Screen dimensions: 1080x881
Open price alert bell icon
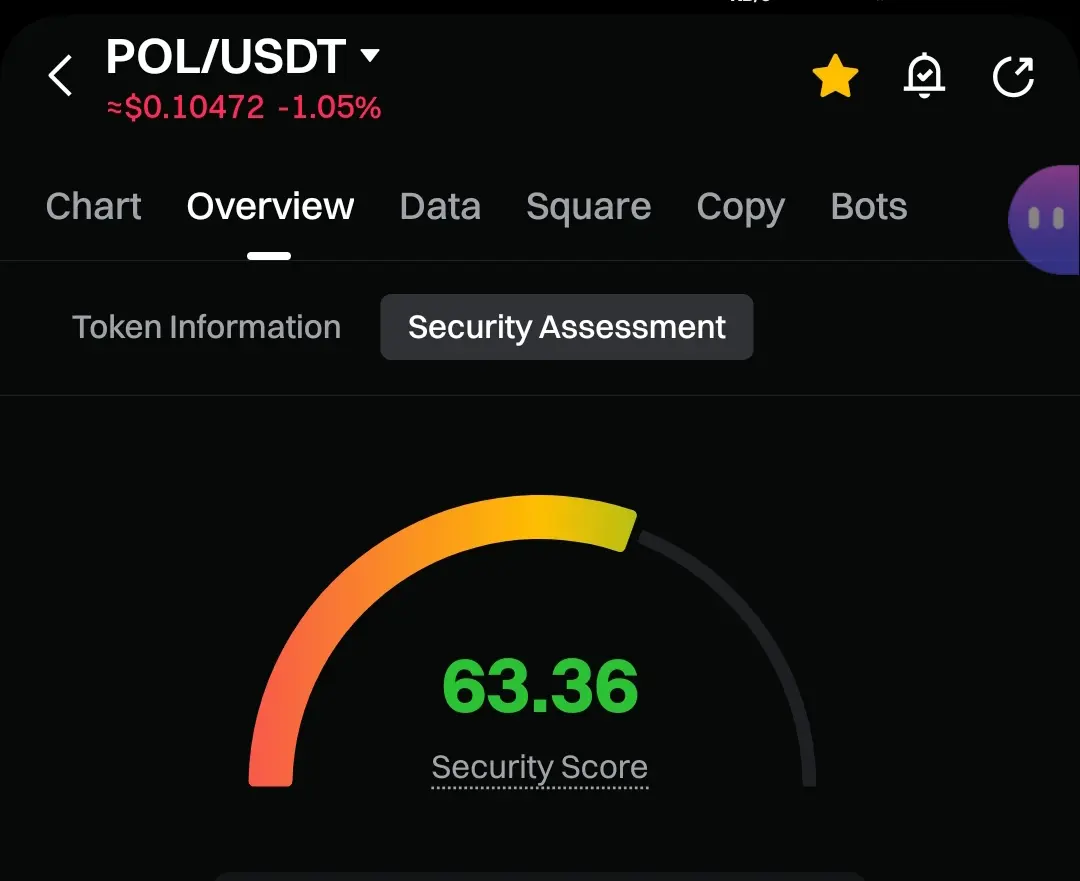click(x=924, y=75)
